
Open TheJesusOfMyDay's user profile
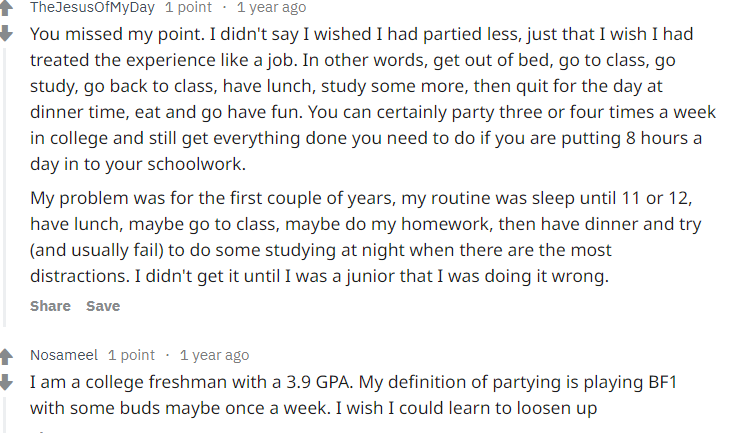(92, 8)
